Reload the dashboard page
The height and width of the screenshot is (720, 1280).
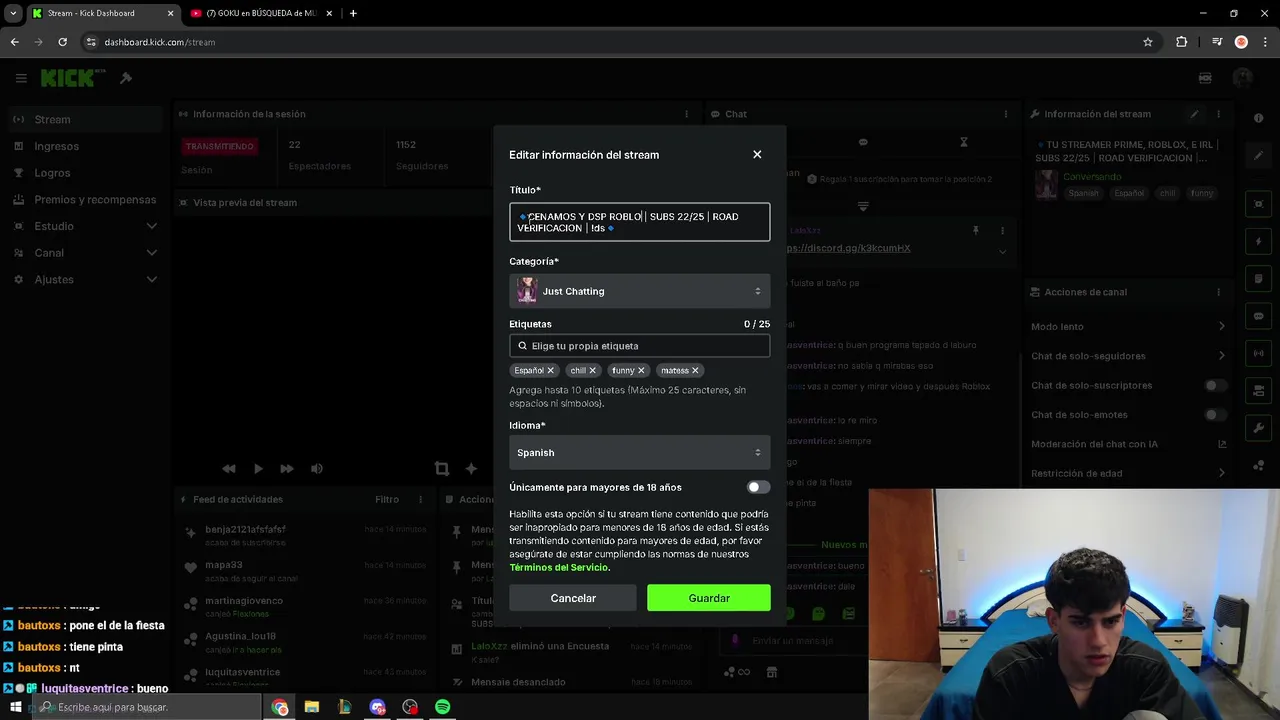62,42
